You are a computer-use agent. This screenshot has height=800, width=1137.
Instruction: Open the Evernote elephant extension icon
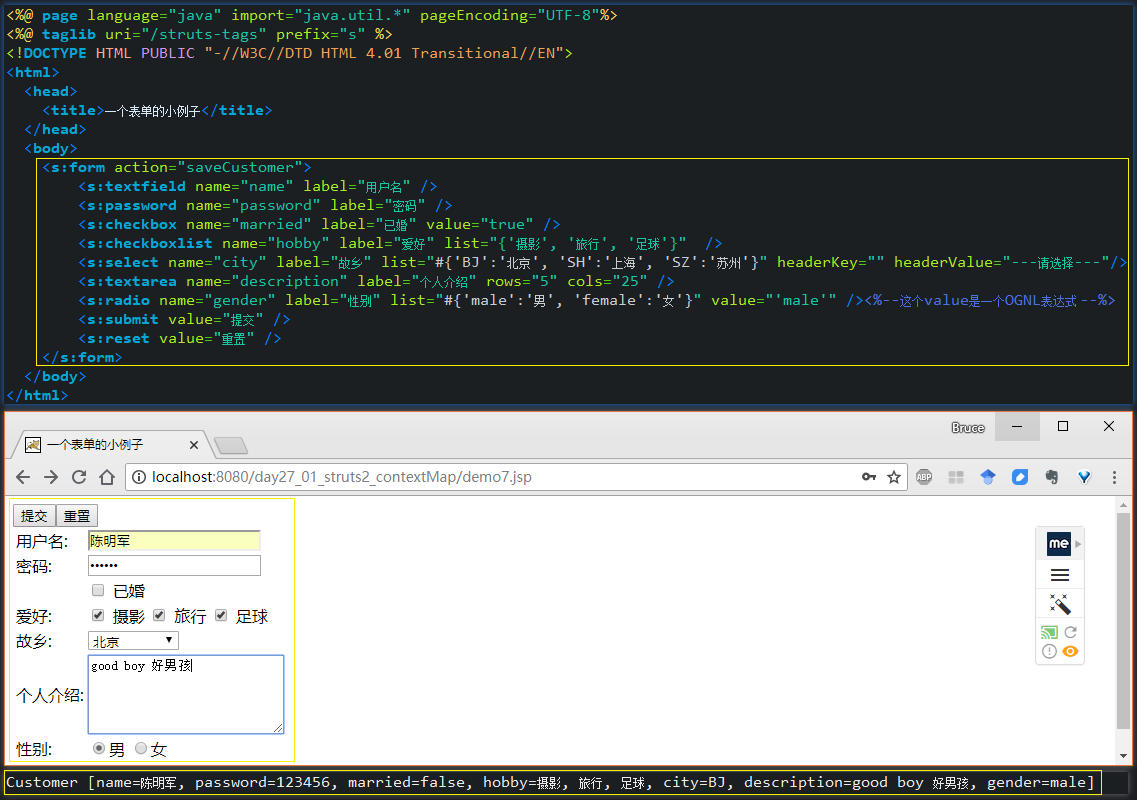click(1051, 477)
